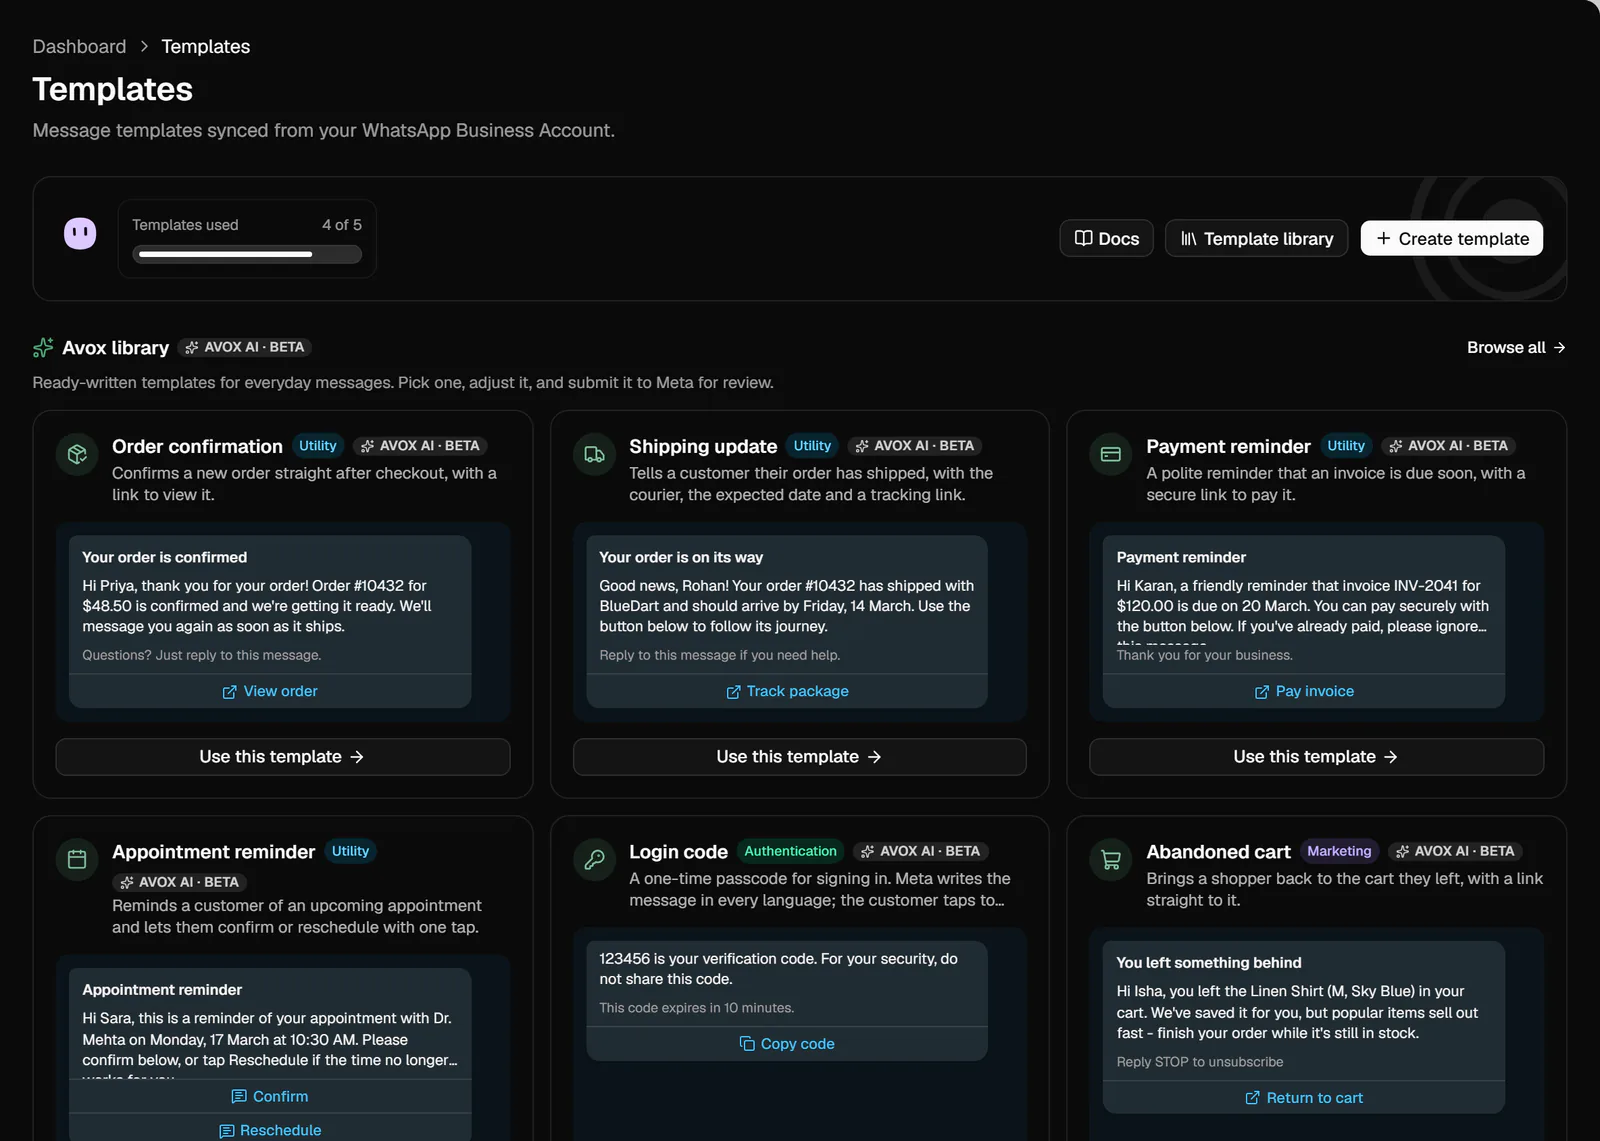Click the purple avatar face icon
The image size is (1600, 1141).
coord(80,234)
